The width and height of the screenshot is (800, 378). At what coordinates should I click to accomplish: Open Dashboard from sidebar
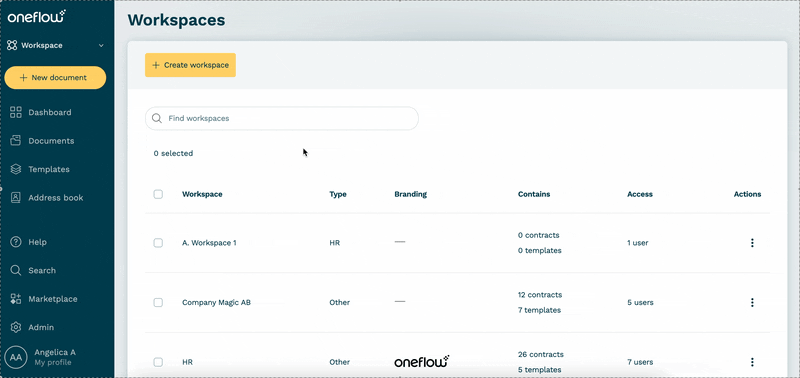pos(50,112)
